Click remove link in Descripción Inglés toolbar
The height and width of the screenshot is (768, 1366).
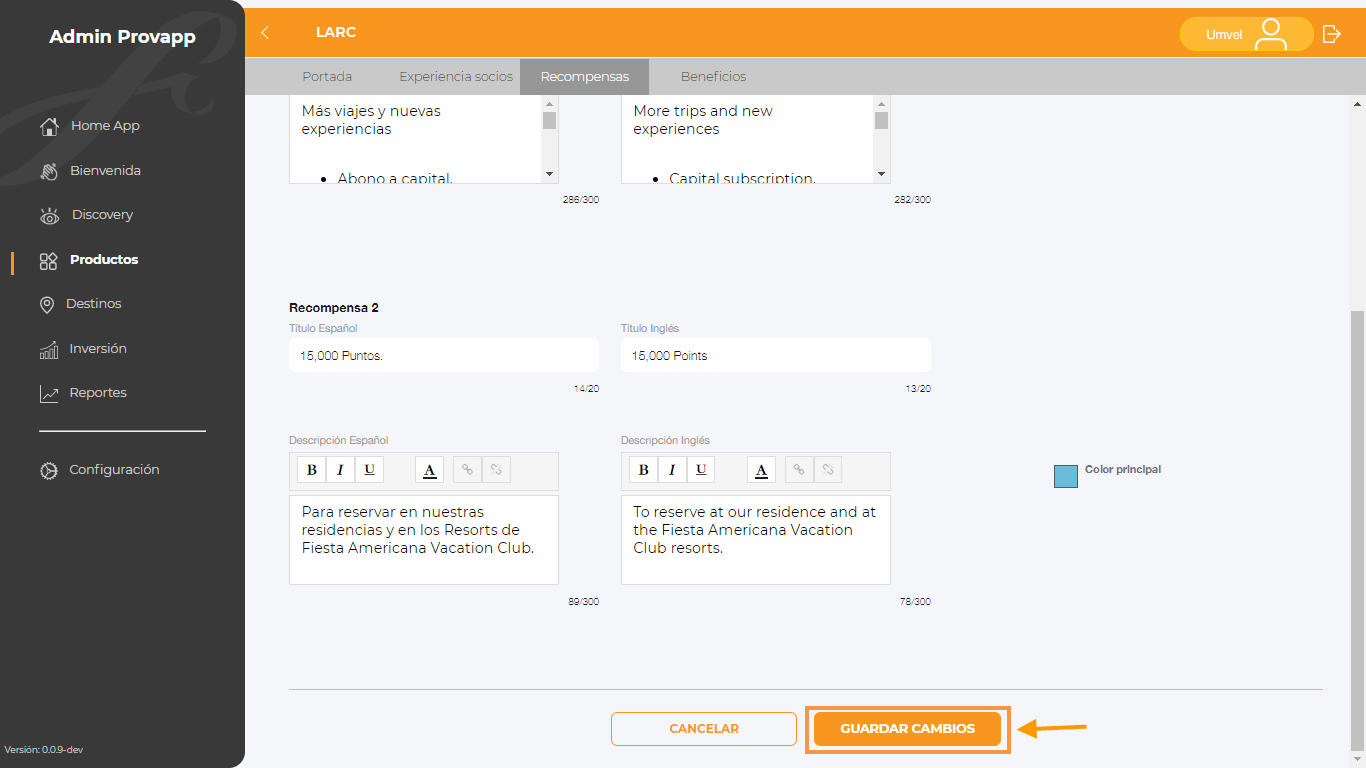tap(827, 470)
